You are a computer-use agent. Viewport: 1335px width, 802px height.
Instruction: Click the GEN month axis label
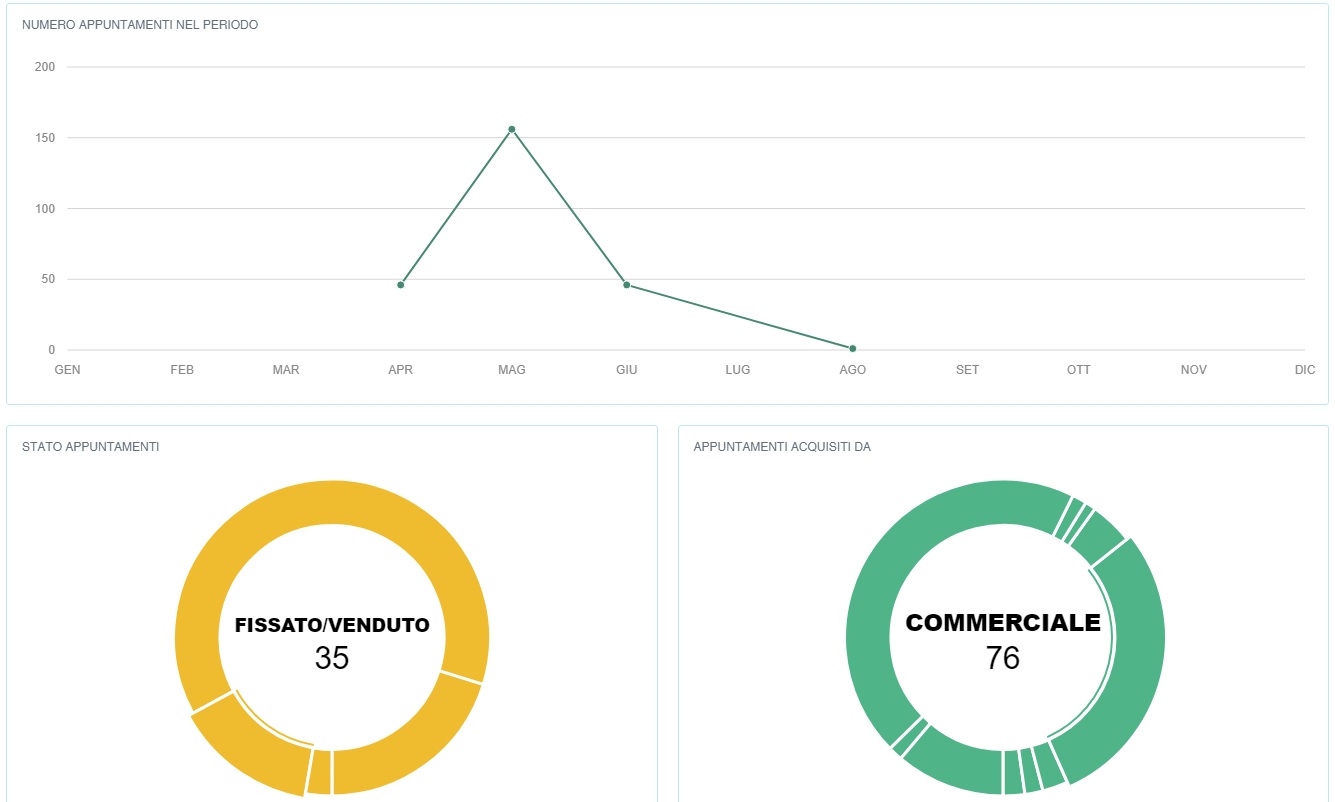click(67, 370)
